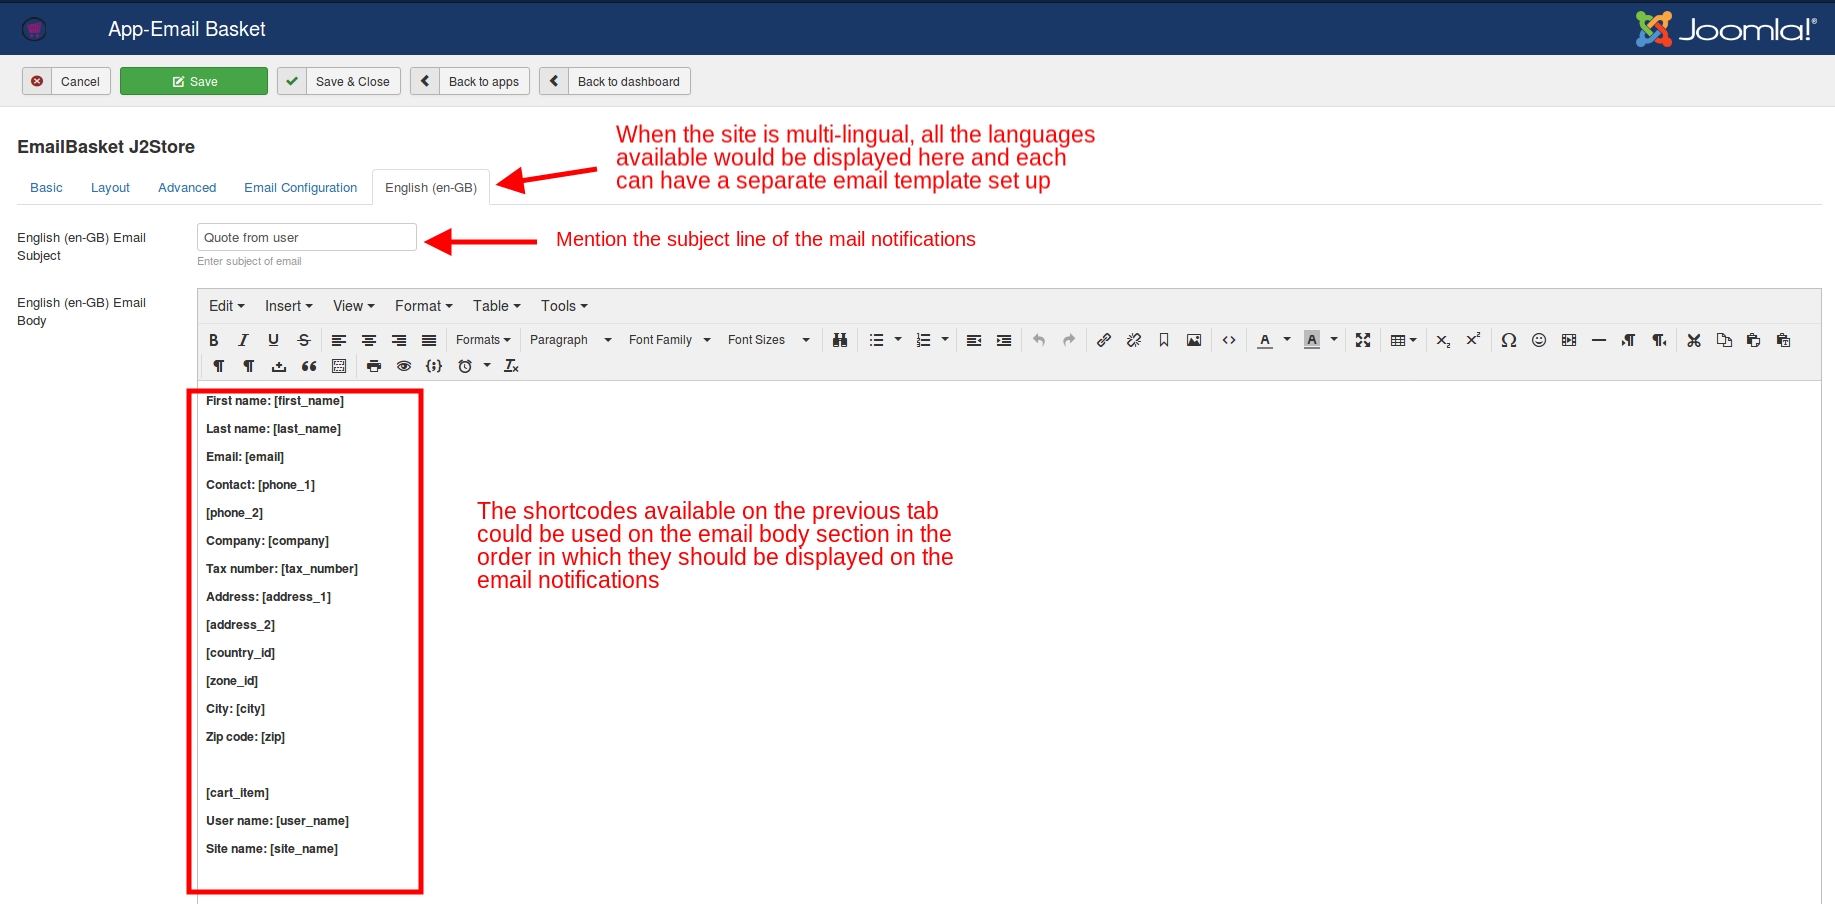Click the eye preview icon
The image size is (1835, 904).
click(404, 366)
